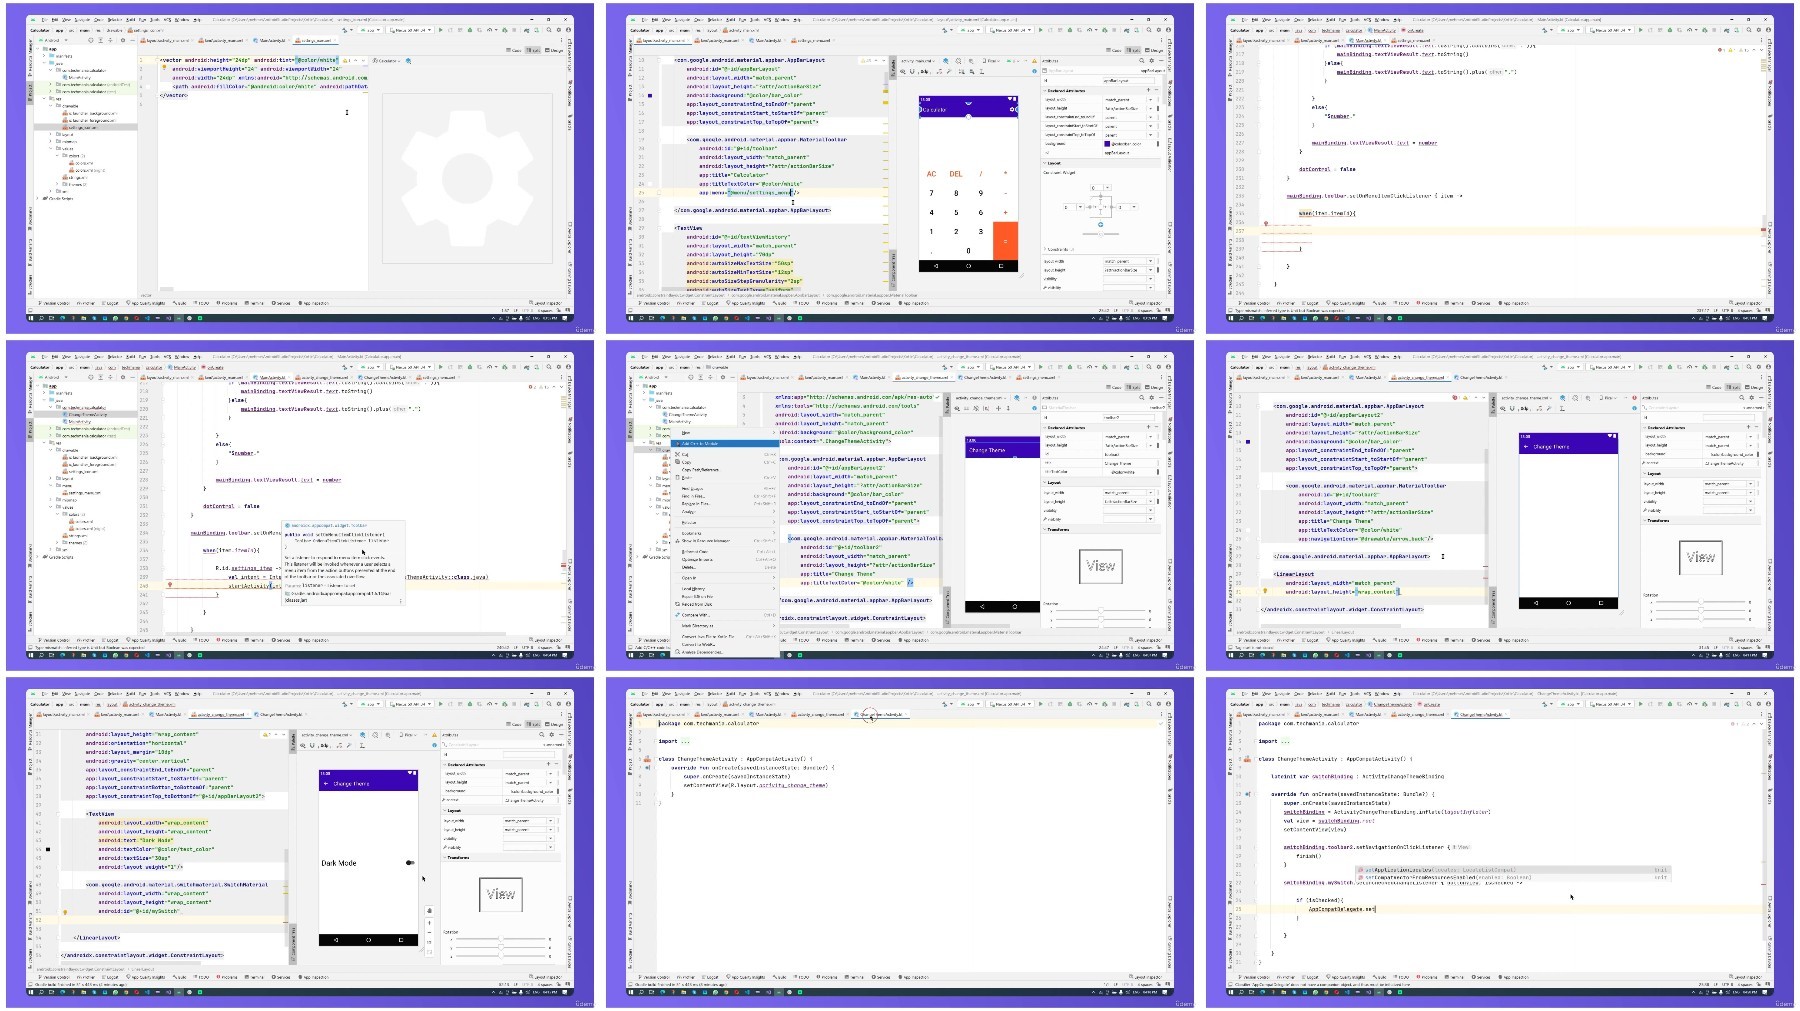Click Android back nav icon in calculator preview
The image size is (1800, 1011).
[x=936, y=266]
